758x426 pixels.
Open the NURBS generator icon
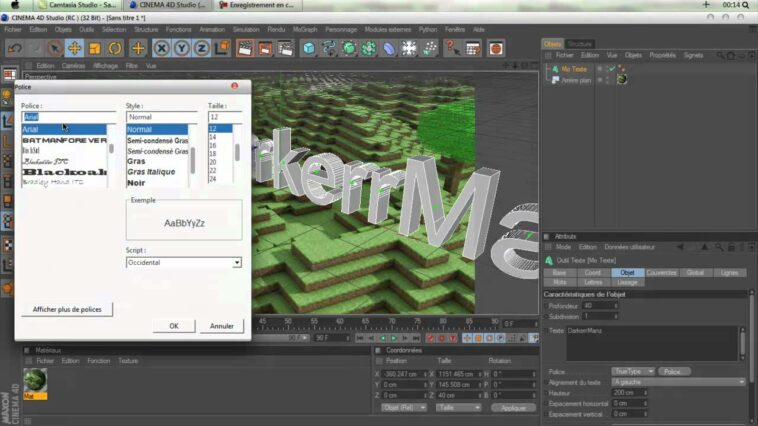349,48
